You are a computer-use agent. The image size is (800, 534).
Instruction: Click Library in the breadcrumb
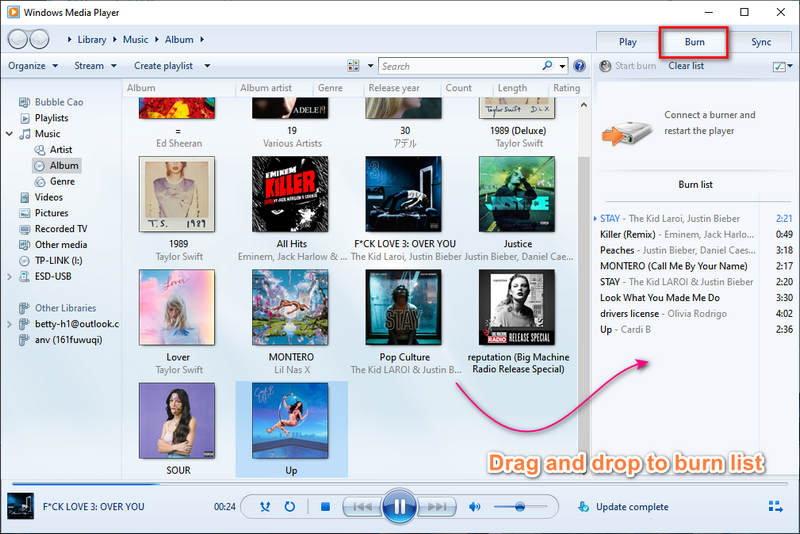[92, 39]
